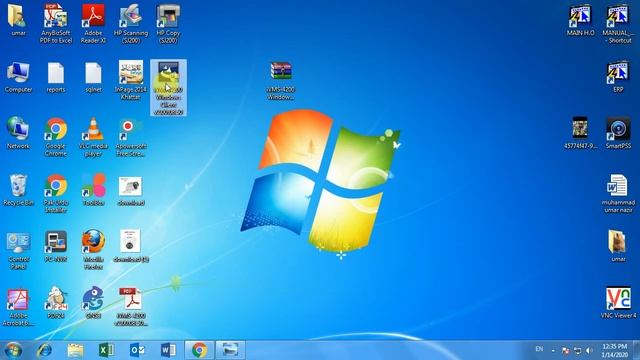Screen dimensions: 640x360
Task: Launch VNC Viewer 4 shortcut
Action: pos(618,302)
